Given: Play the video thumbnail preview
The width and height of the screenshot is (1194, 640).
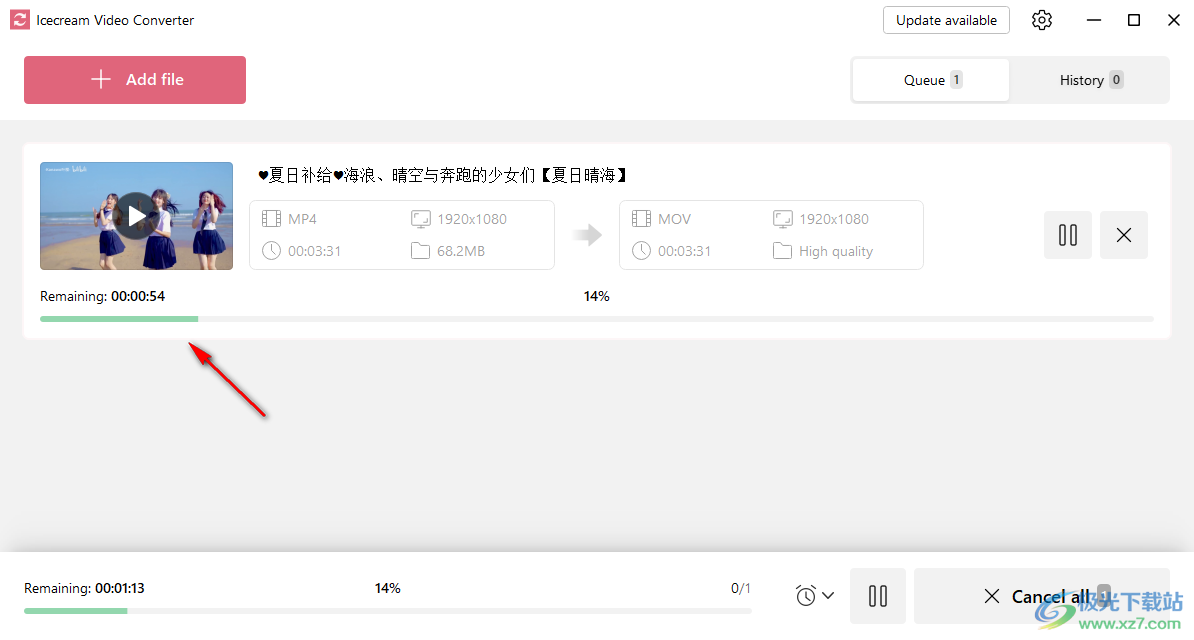Looking at the screenshot, I should click(136, 216).
